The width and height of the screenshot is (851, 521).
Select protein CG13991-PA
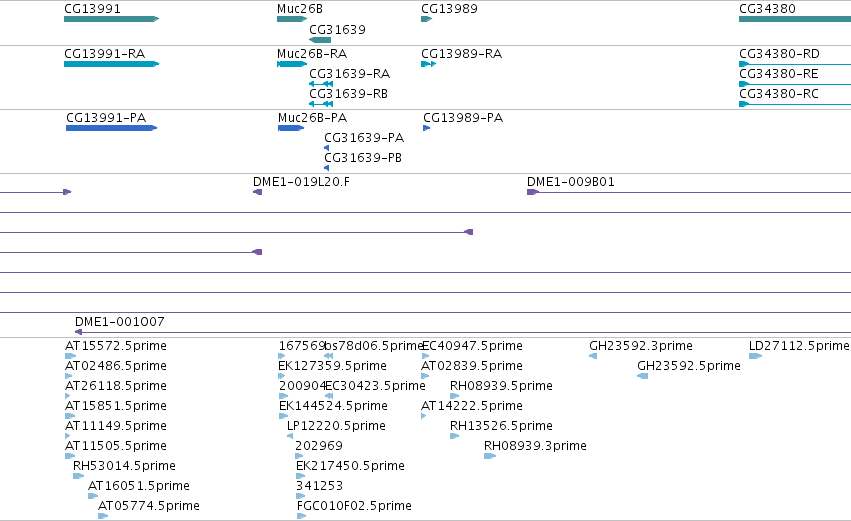(x=106, y=118)
